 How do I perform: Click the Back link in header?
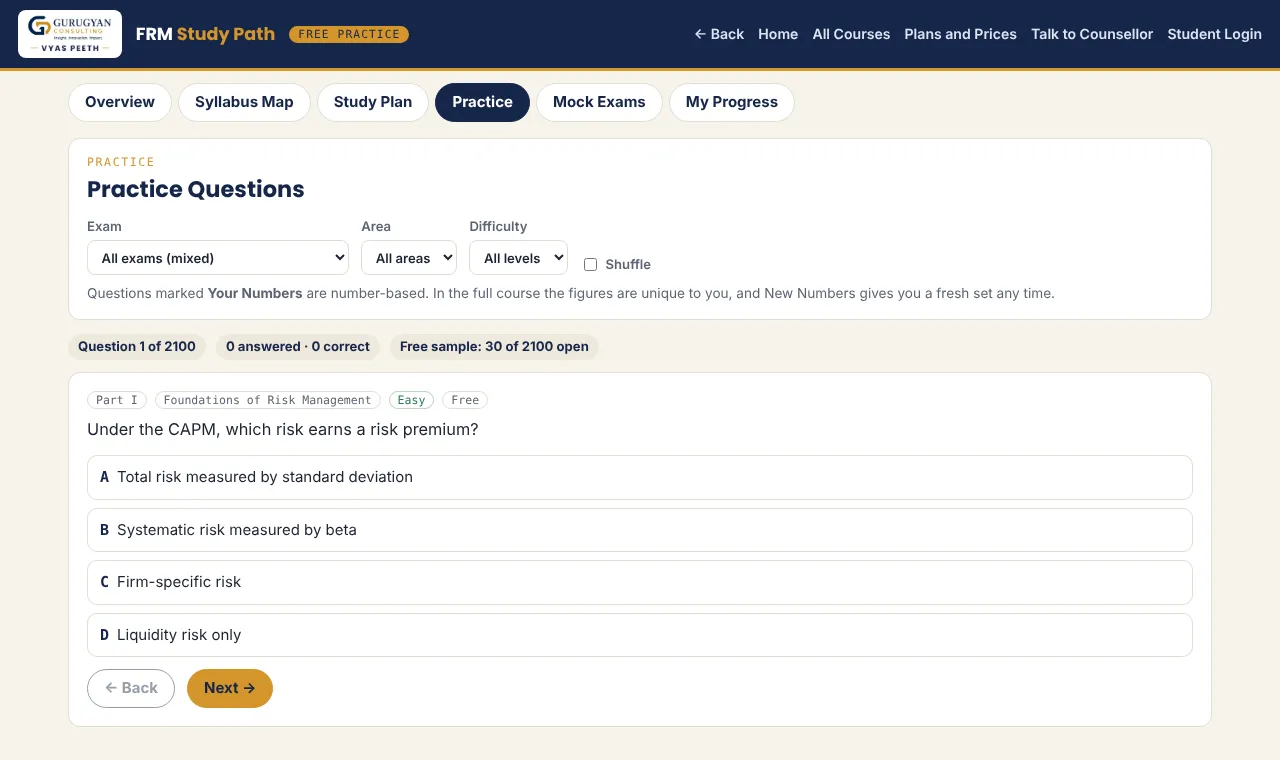[x=719, y=34]
